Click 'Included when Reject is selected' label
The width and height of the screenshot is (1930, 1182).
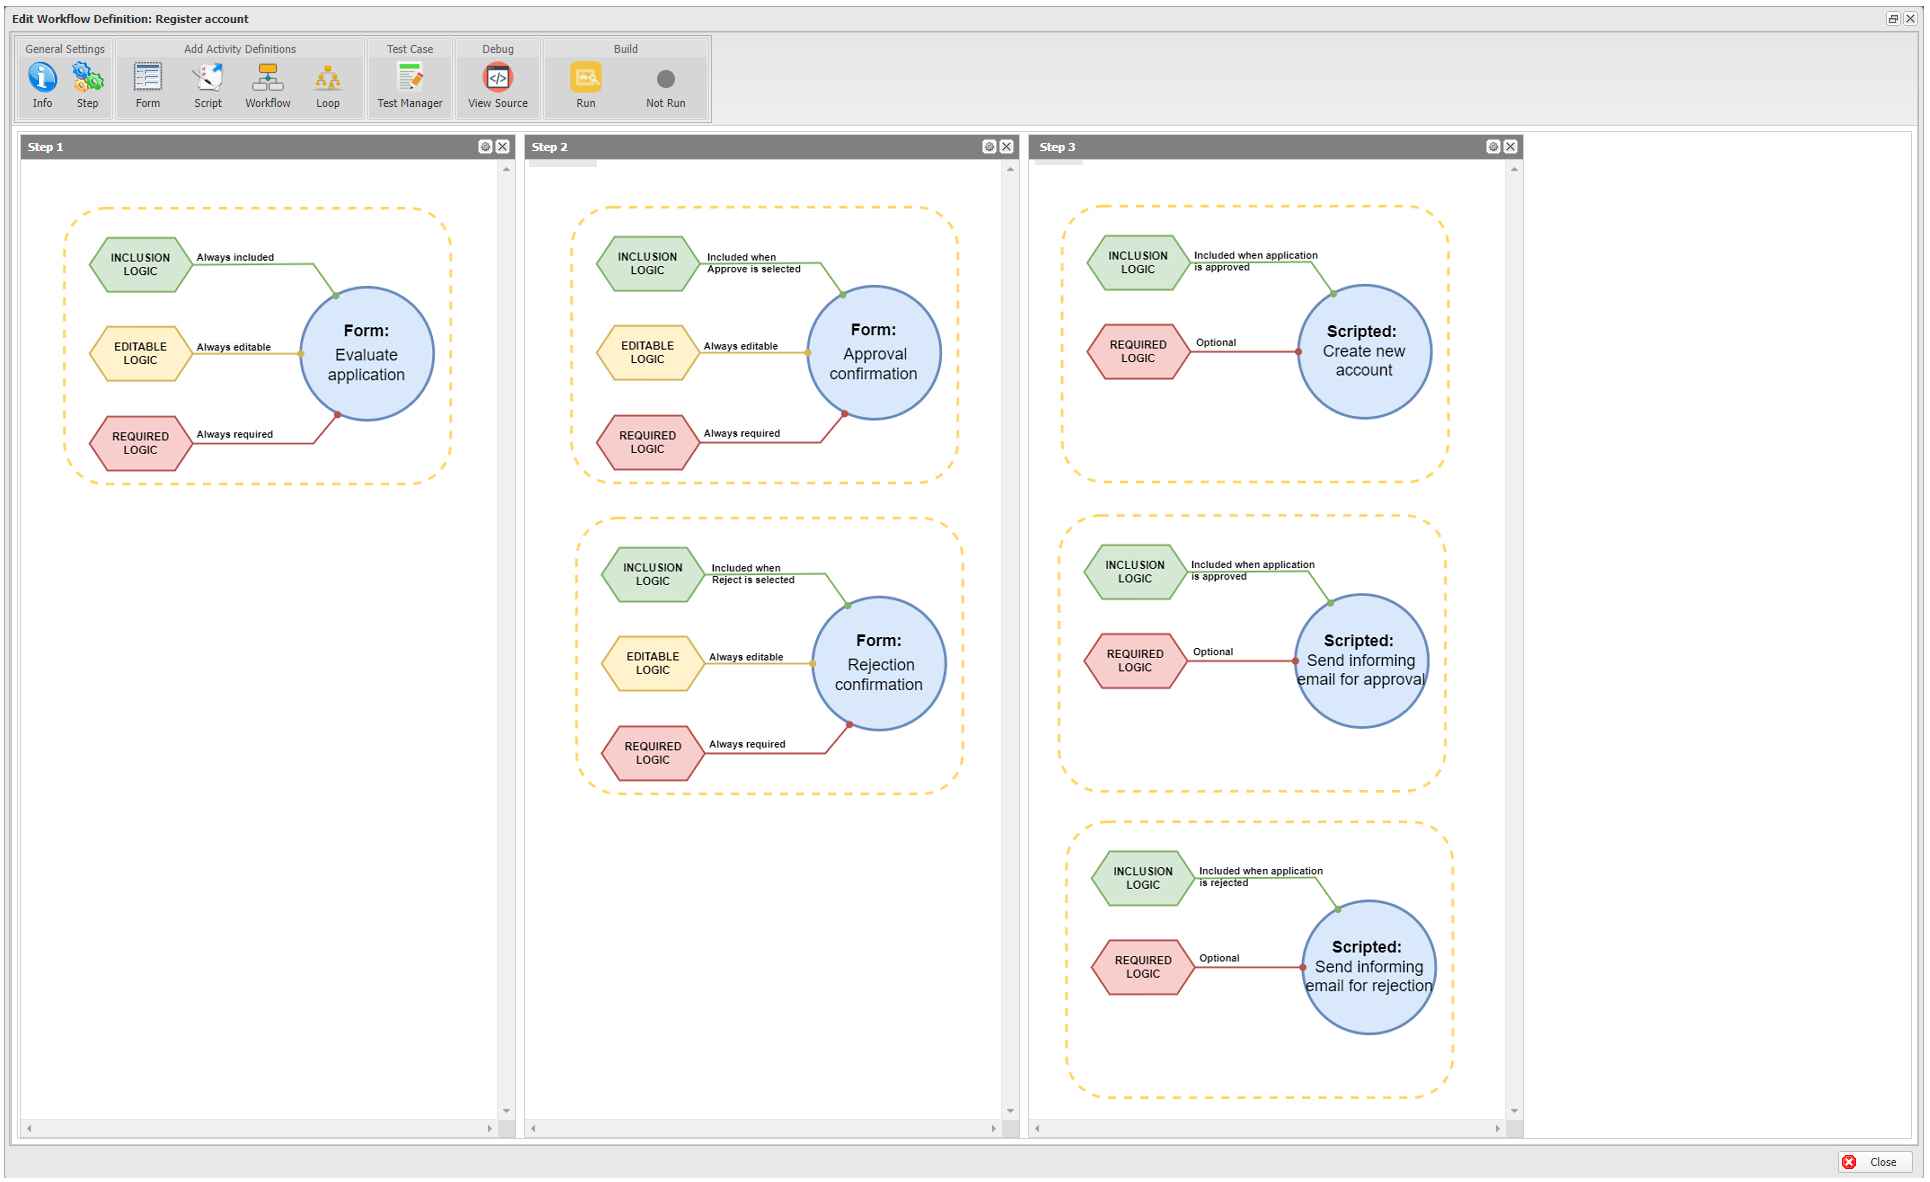[753, 574]
